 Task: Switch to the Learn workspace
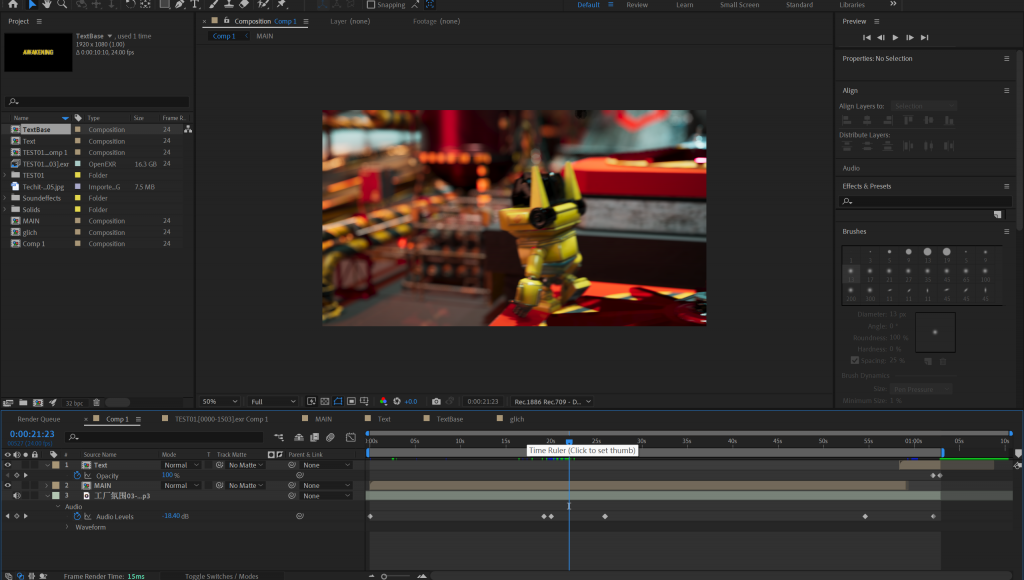(x=684, y=5)
